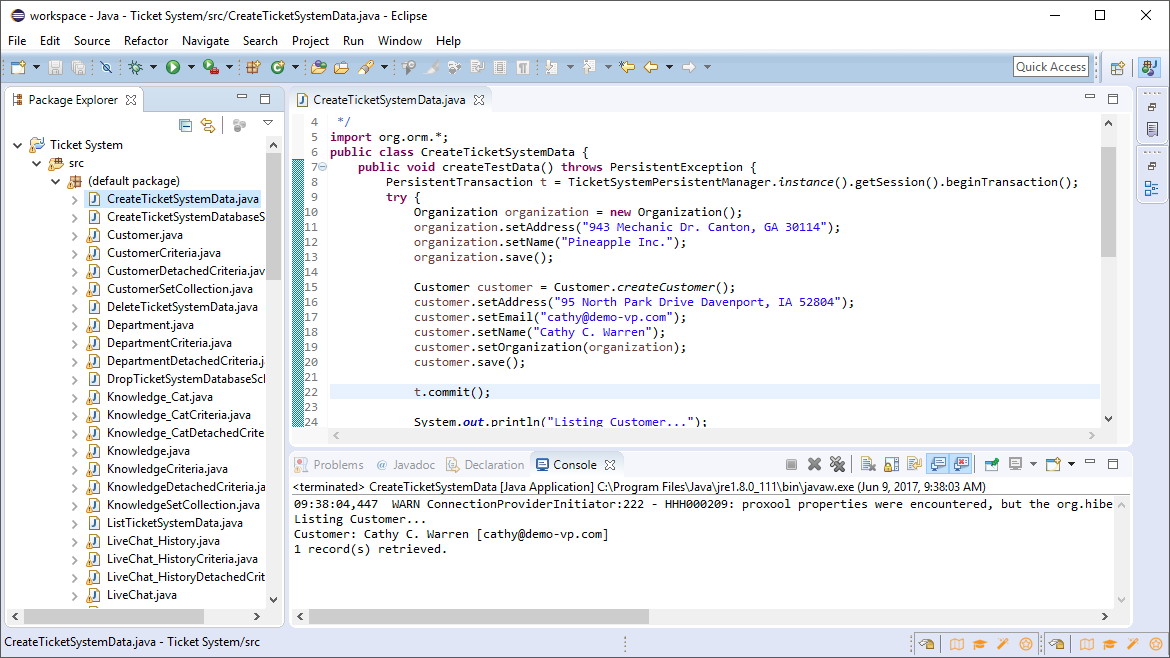This screenshot has height=658, width=1170.
Task: Click the green New Java Class icon
Action: pyautogui.click(x=278, y=67)
